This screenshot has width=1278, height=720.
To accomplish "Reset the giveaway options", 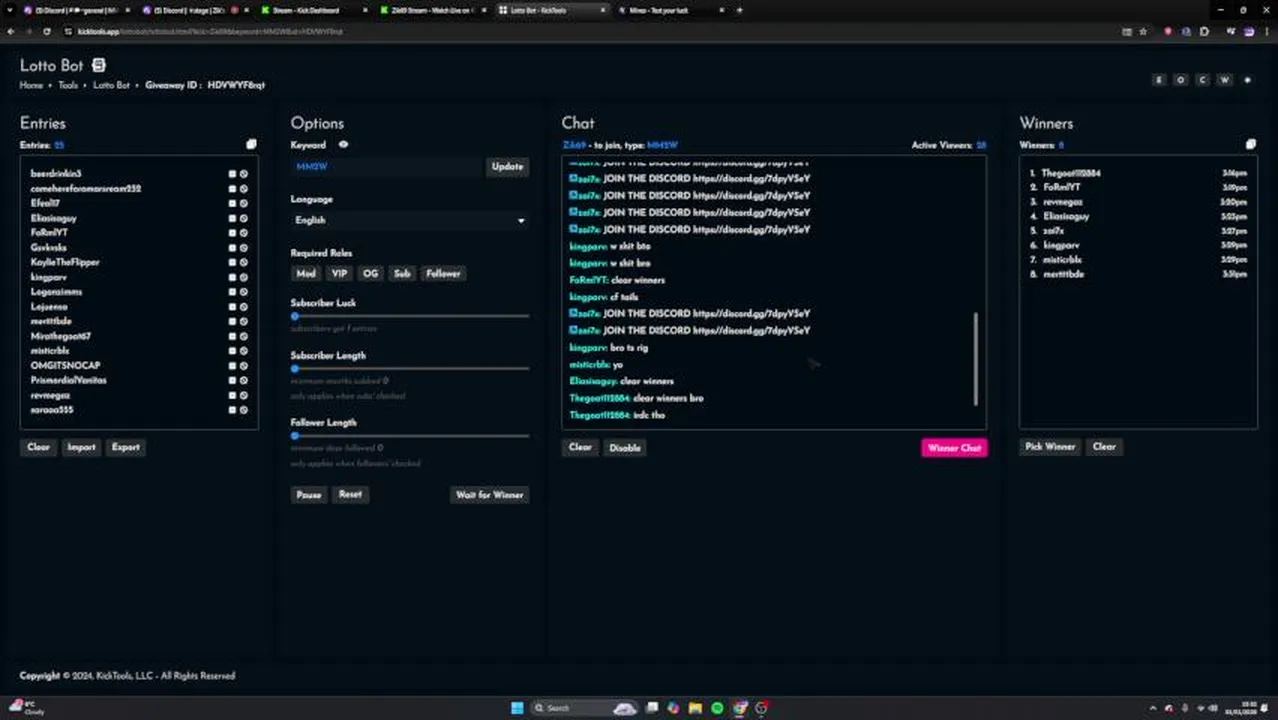I will 350,494.
